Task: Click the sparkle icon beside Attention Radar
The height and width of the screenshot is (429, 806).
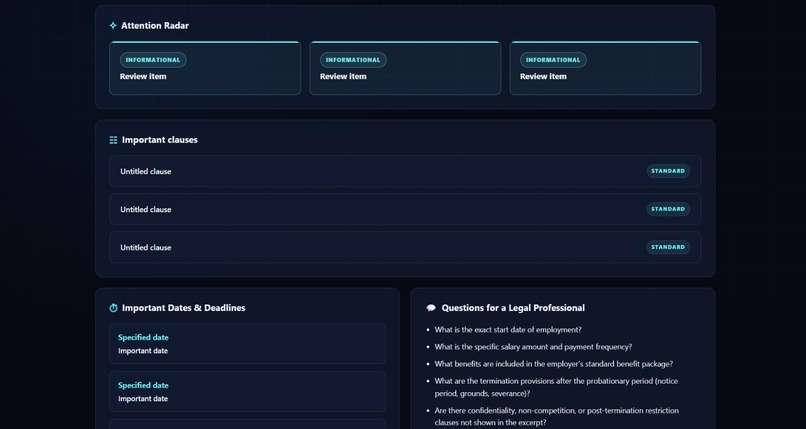Action: click(113, 26)
